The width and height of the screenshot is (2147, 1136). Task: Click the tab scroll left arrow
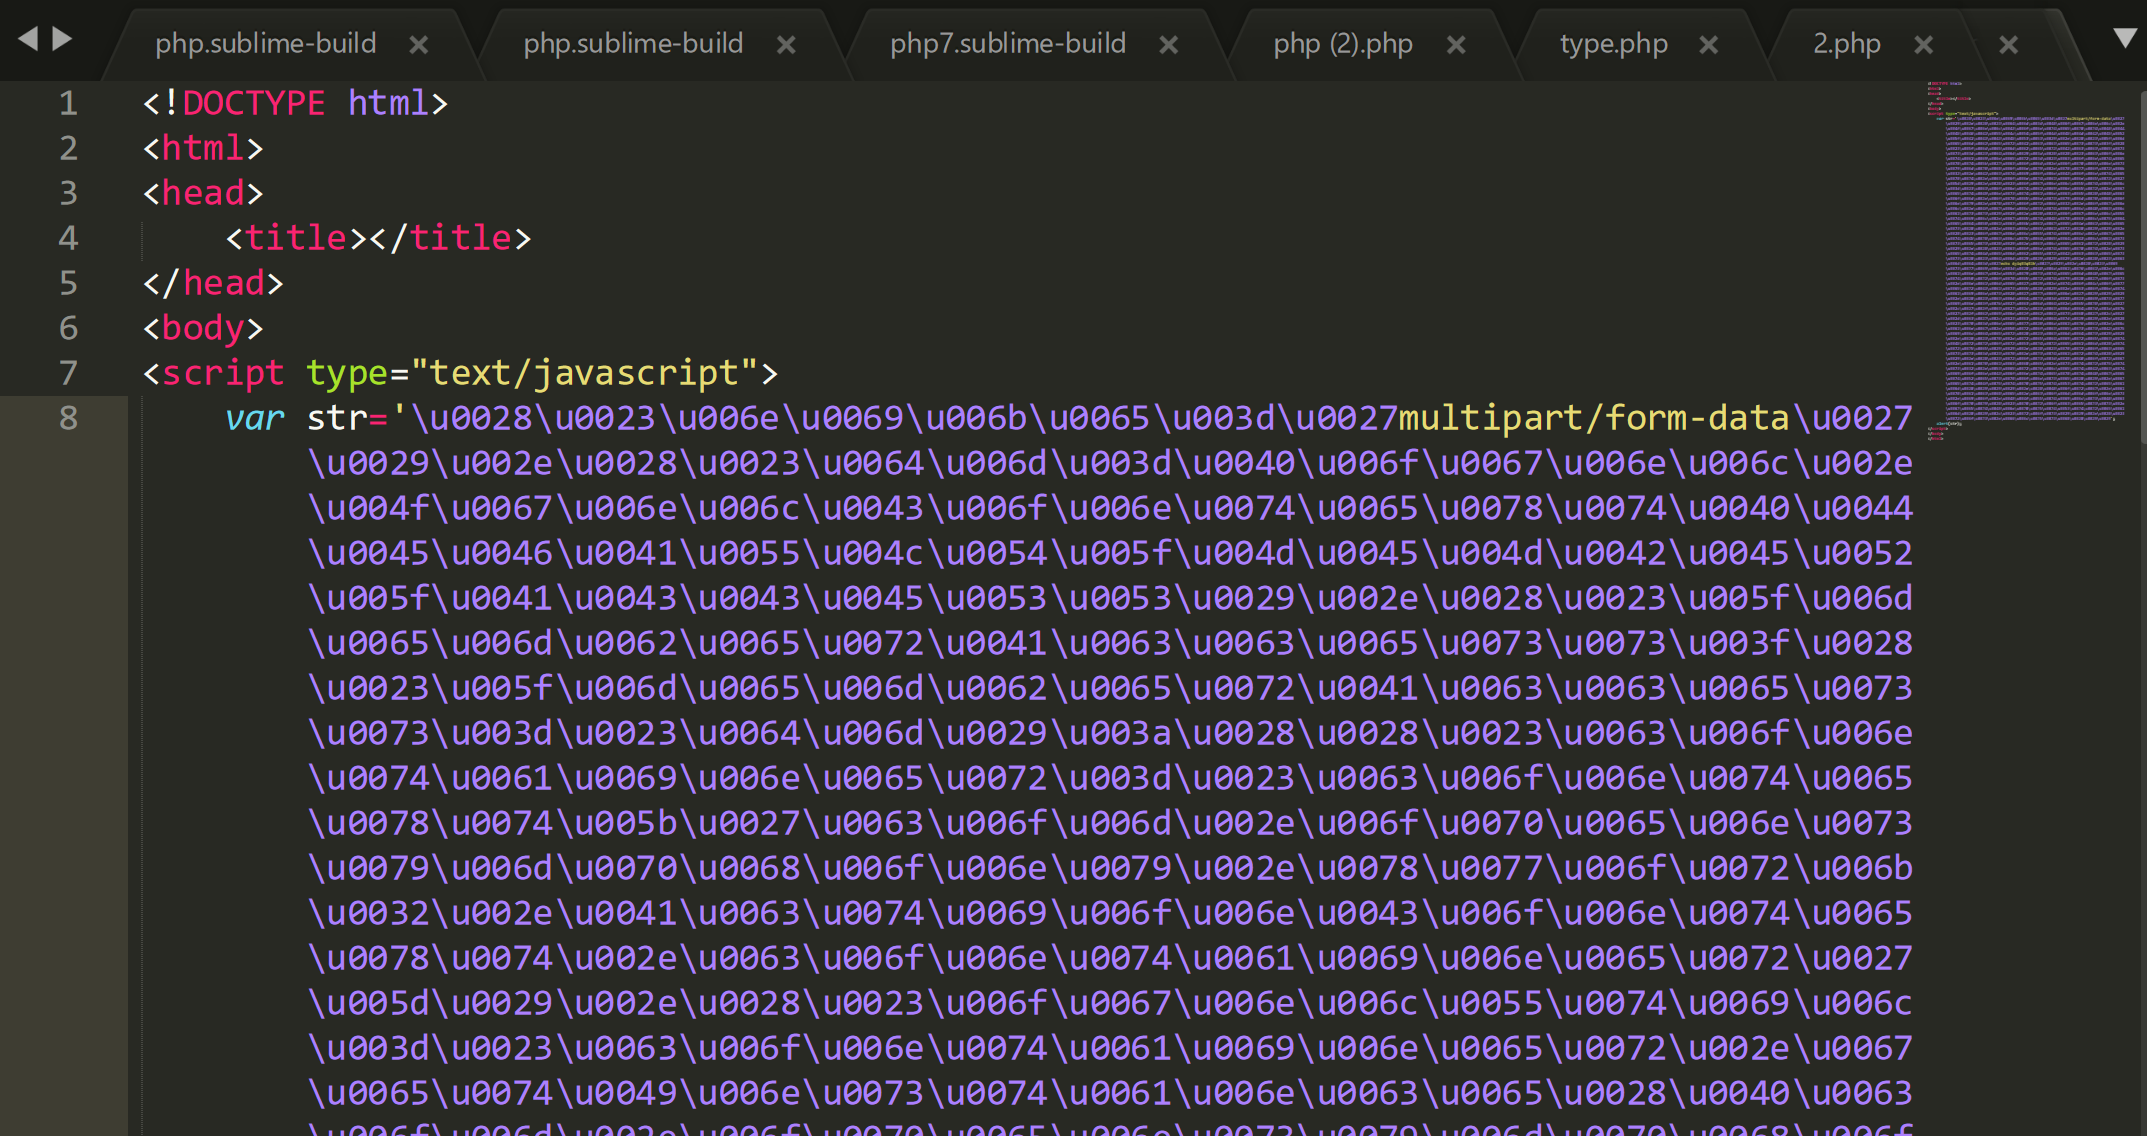point(28,39)
